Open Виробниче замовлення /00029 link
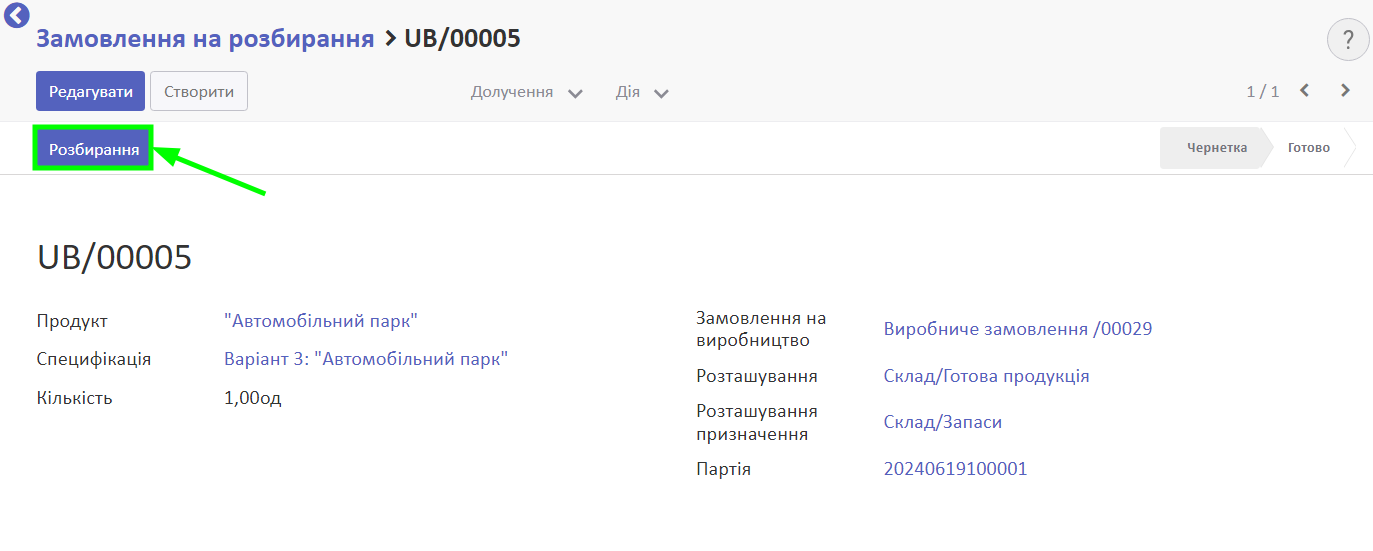Screen dimensions: 1373x551 click(1018, 329)
